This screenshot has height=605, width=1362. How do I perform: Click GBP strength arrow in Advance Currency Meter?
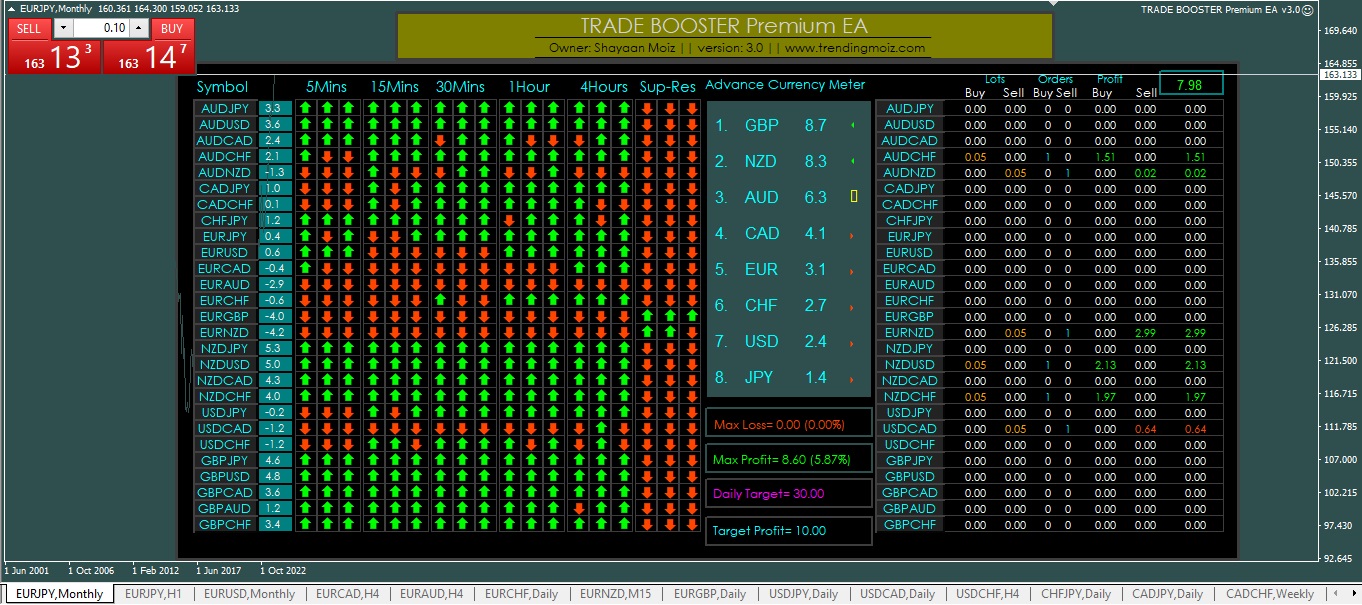pos(851,124)
